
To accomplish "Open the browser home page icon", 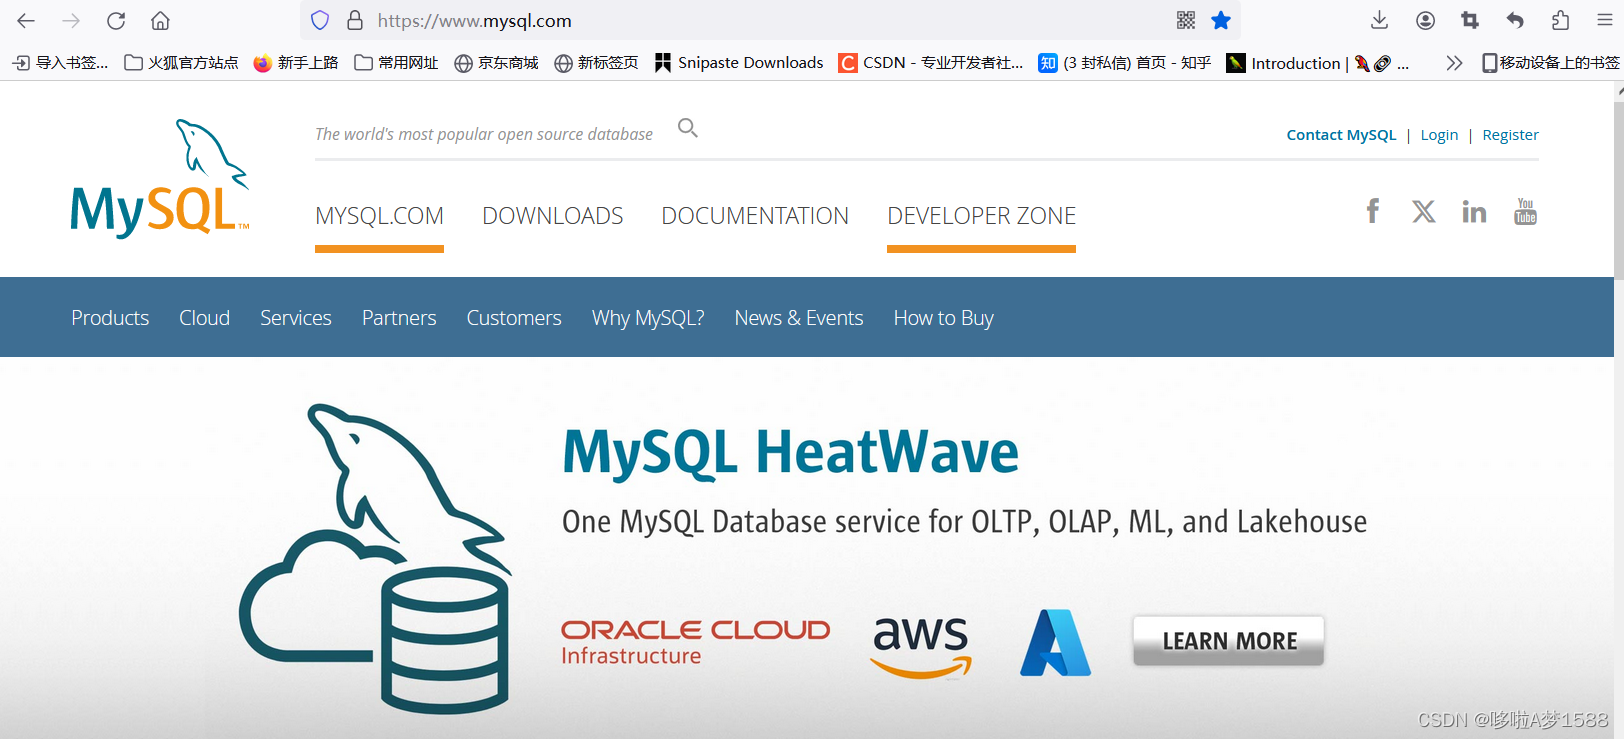I will (x=160, y=20).
